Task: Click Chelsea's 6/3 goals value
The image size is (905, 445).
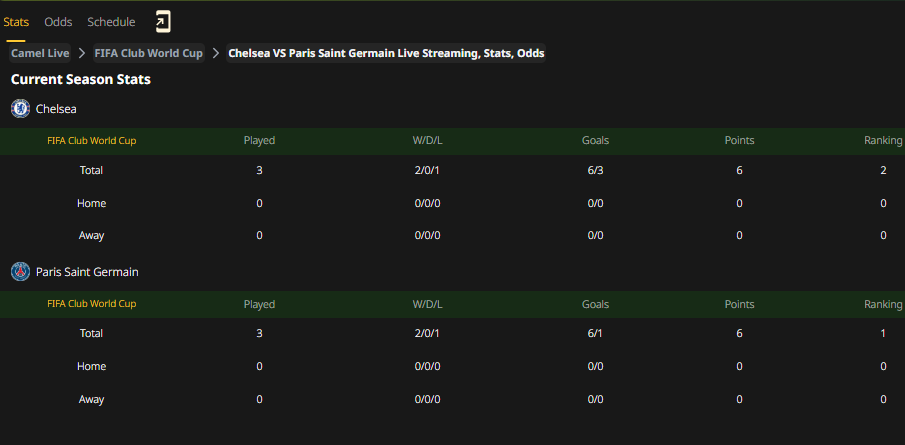Action: [x=596, y=170]
